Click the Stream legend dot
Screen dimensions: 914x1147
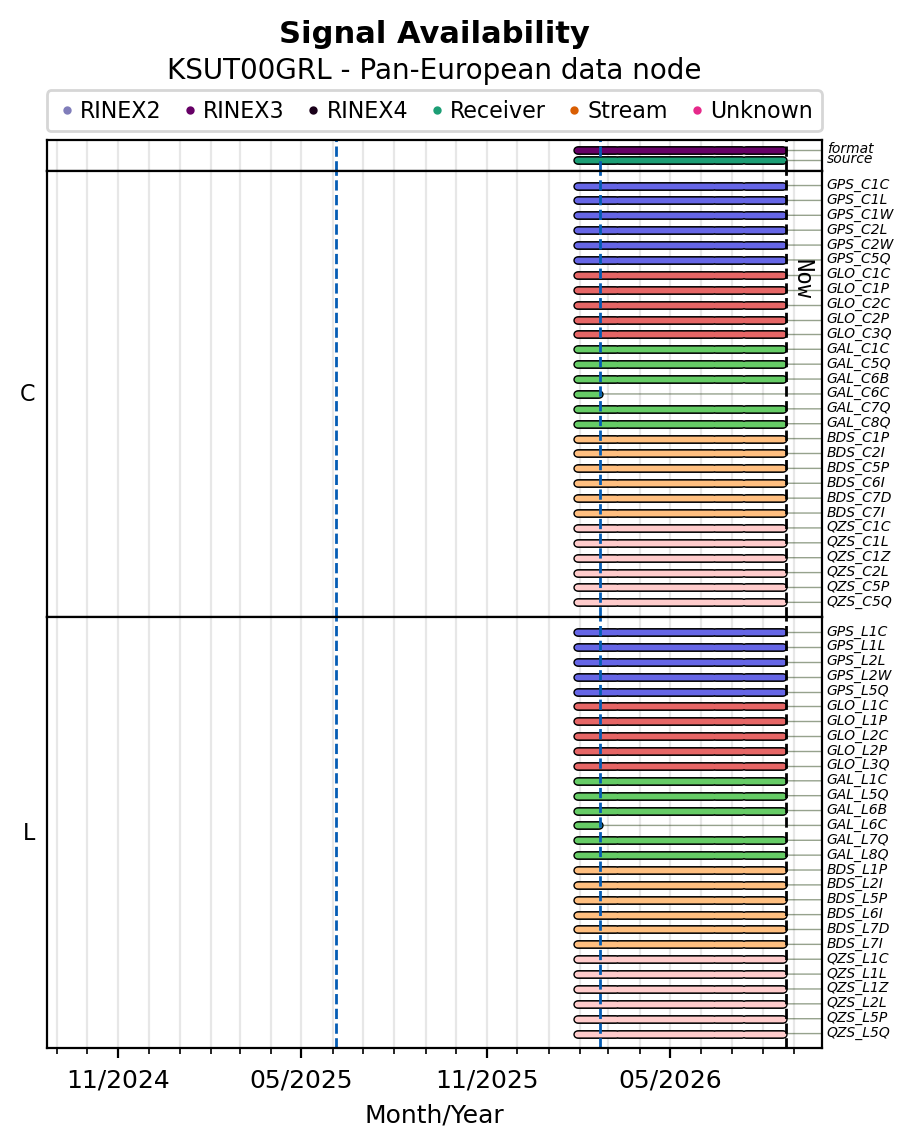point(575,111)
